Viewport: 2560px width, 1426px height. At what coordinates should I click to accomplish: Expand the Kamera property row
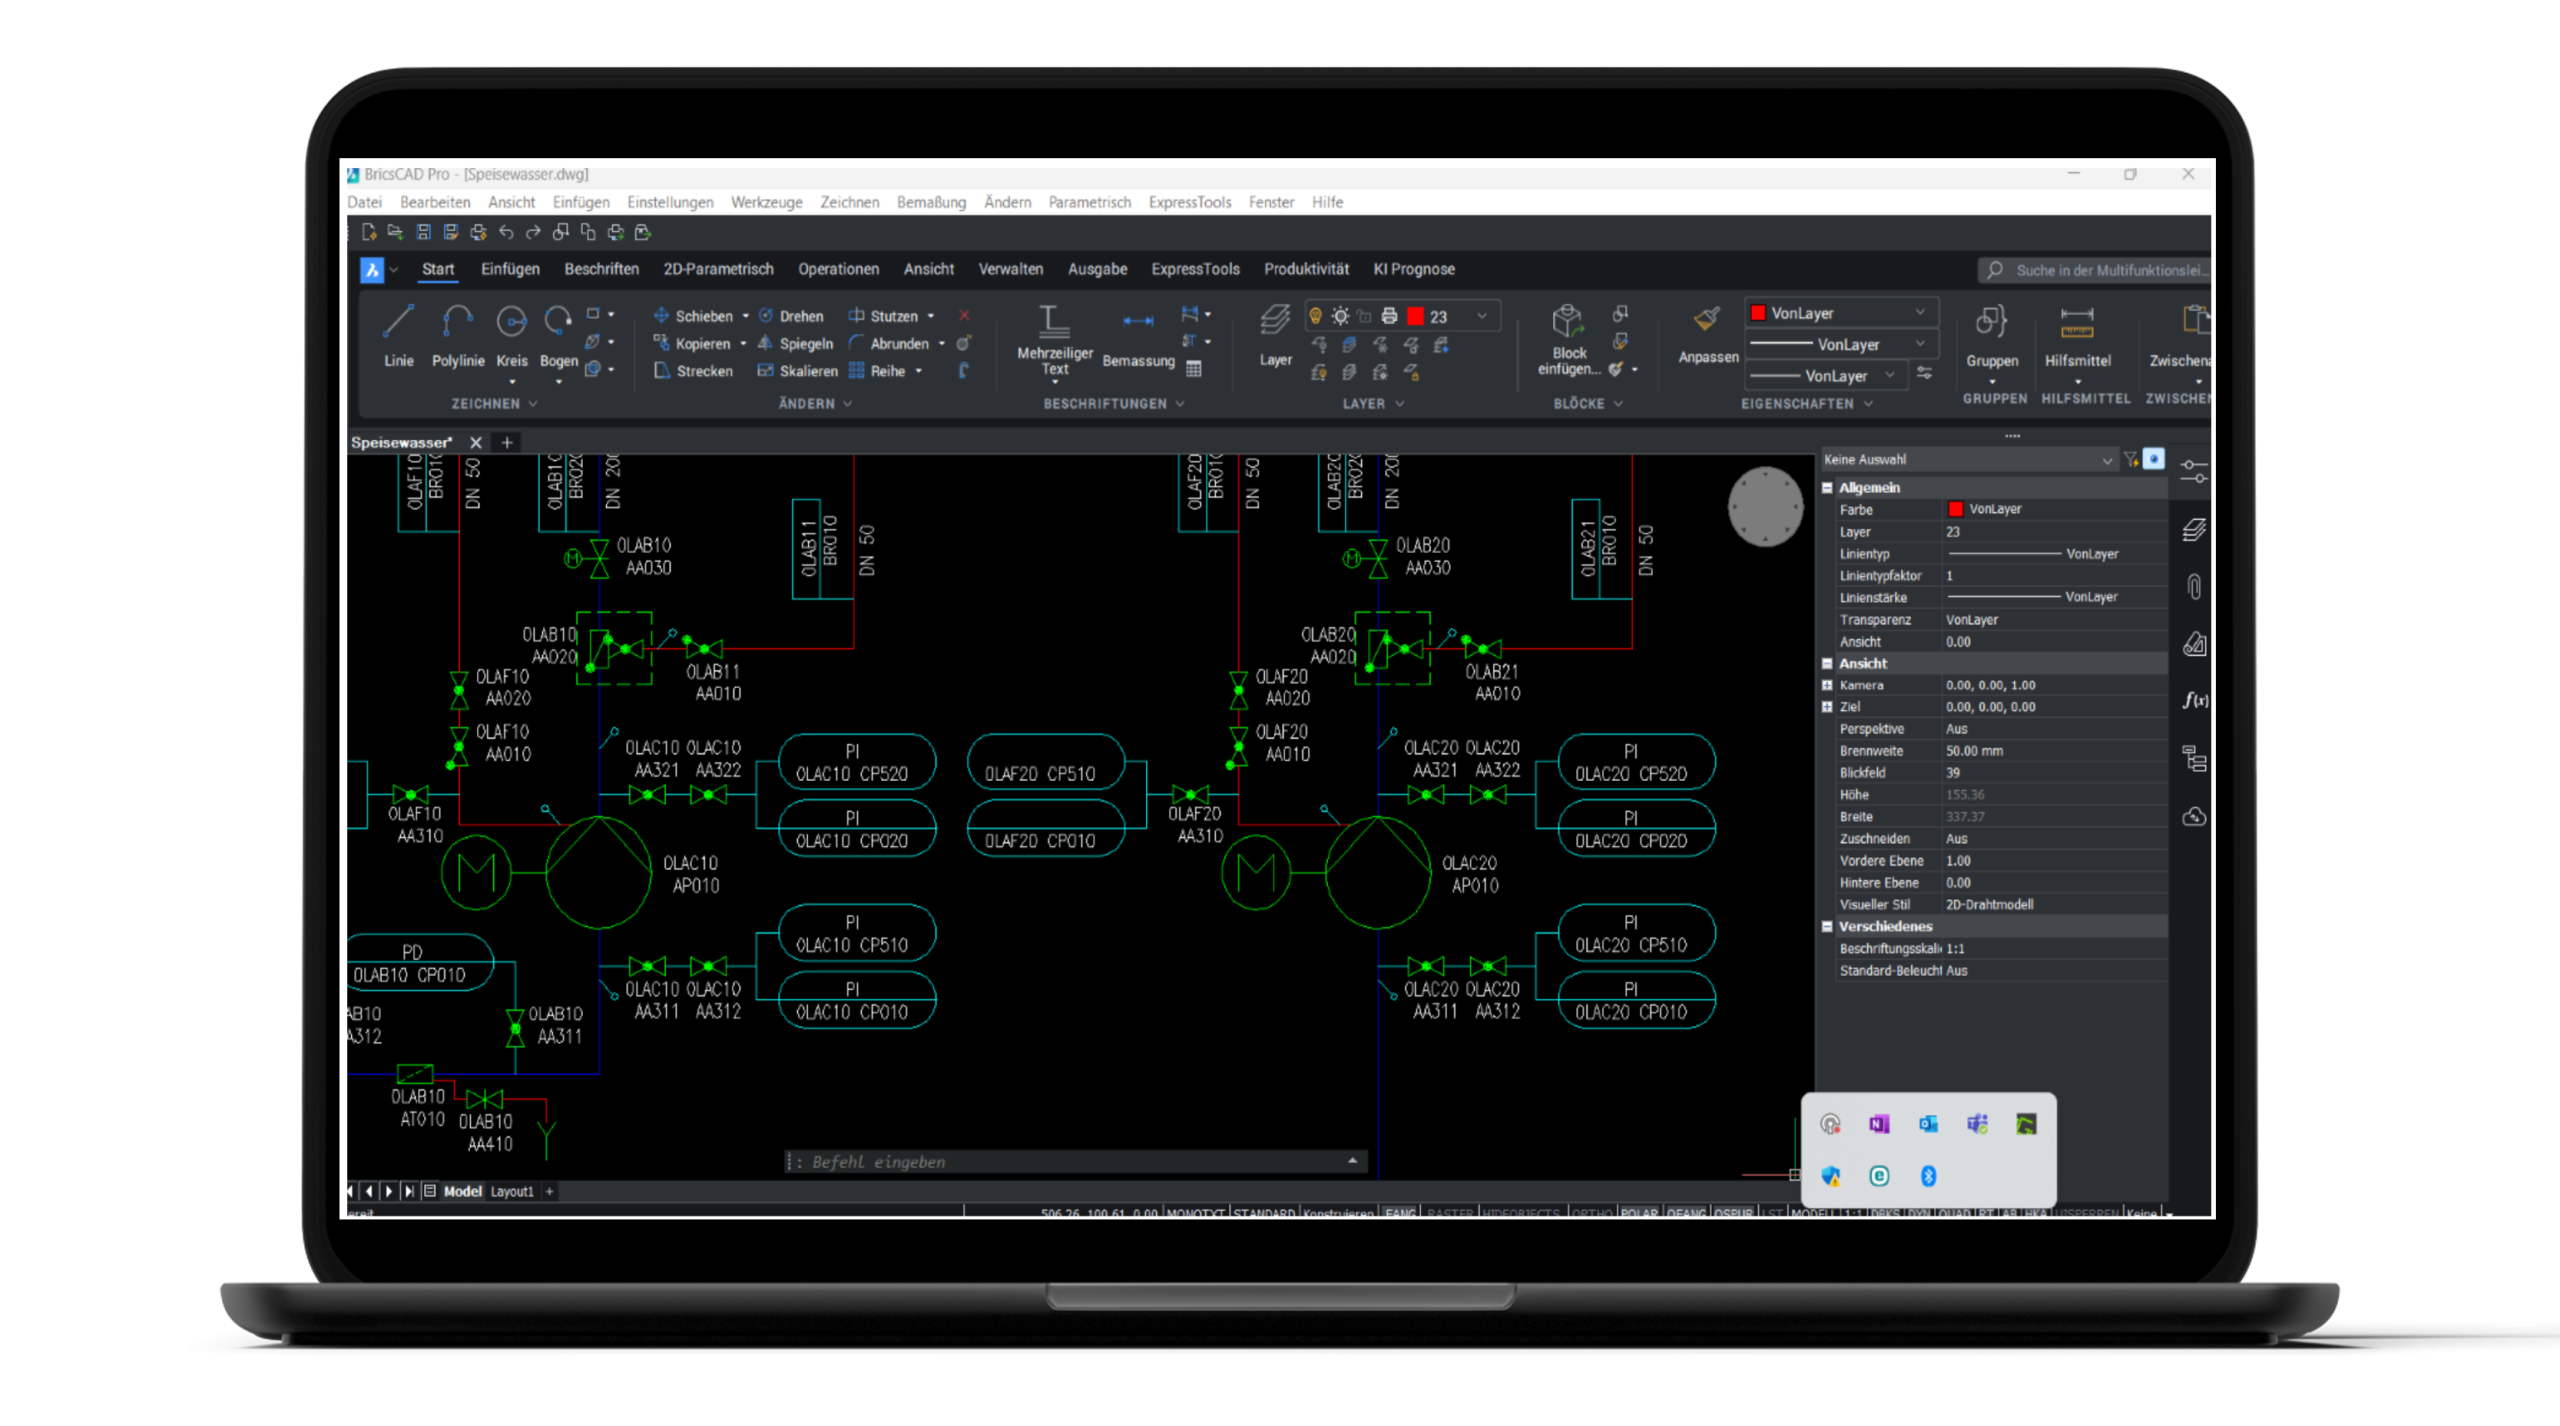click(1827, 686)
